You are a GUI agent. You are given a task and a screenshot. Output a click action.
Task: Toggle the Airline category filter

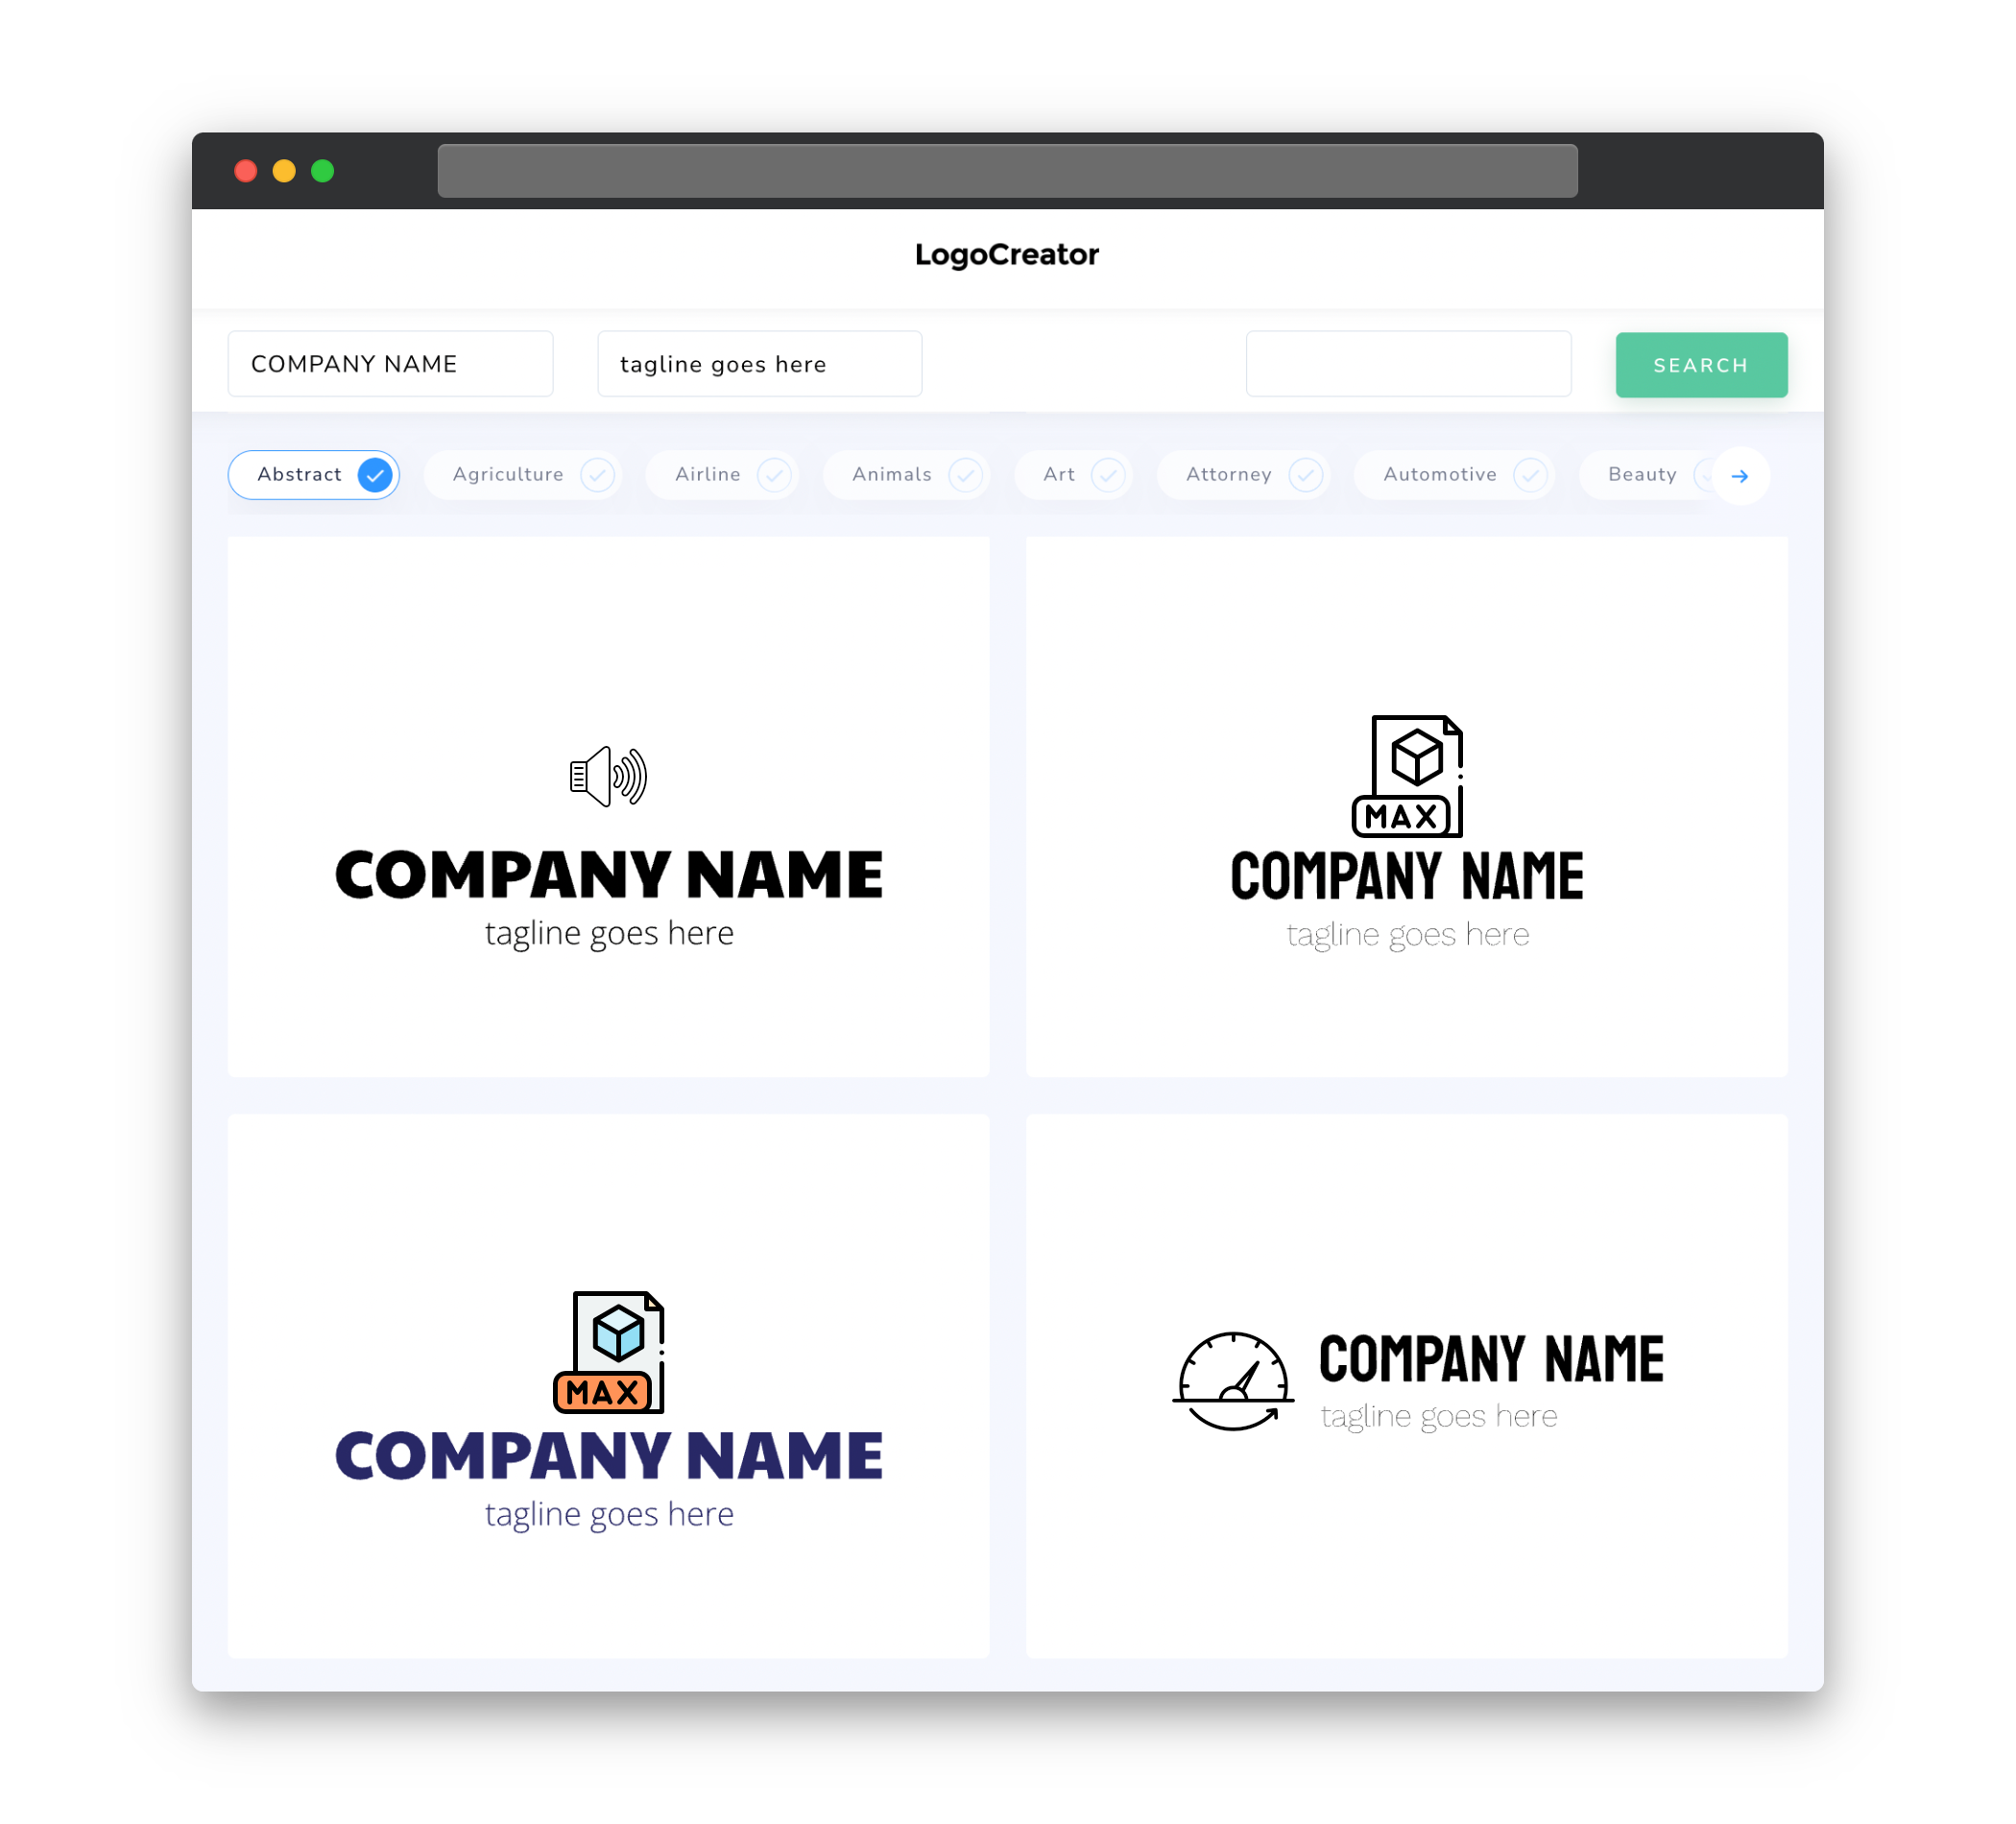[729, 474]
